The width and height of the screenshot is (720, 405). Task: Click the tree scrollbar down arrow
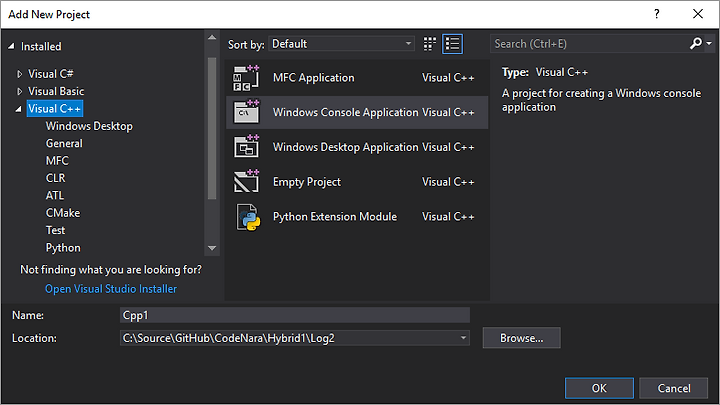(212, 248)
